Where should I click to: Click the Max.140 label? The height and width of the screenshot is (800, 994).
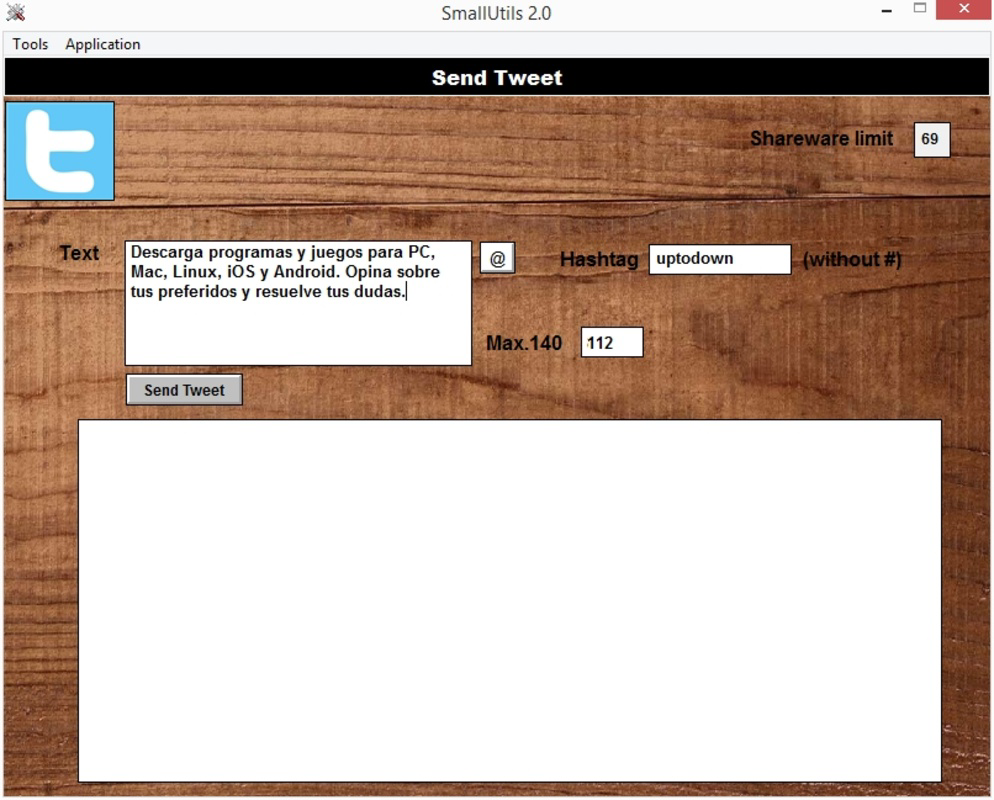coord(524,343)
